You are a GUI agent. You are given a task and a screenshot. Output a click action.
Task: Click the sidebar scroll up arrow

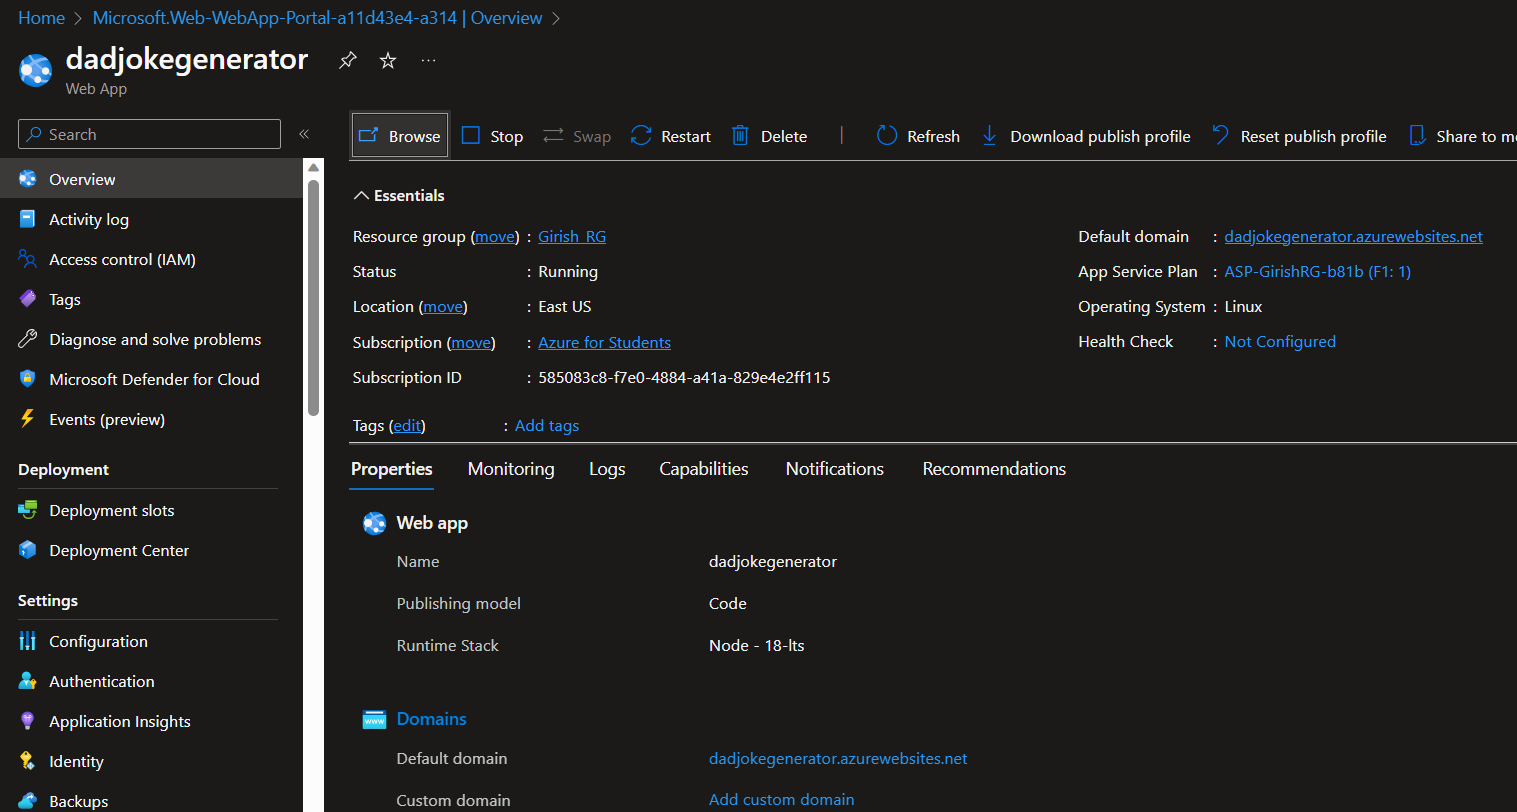pos(313,168)
